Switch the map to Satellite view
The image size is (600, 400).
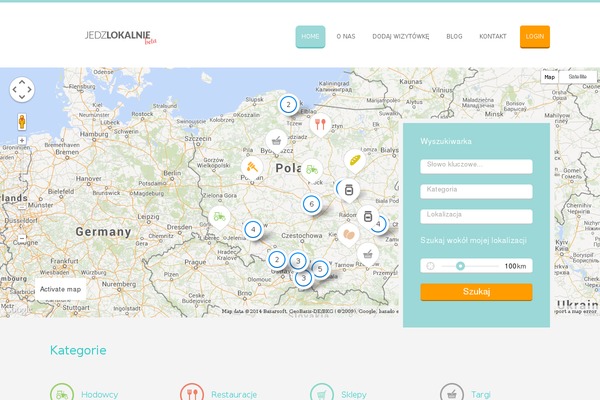578,77
